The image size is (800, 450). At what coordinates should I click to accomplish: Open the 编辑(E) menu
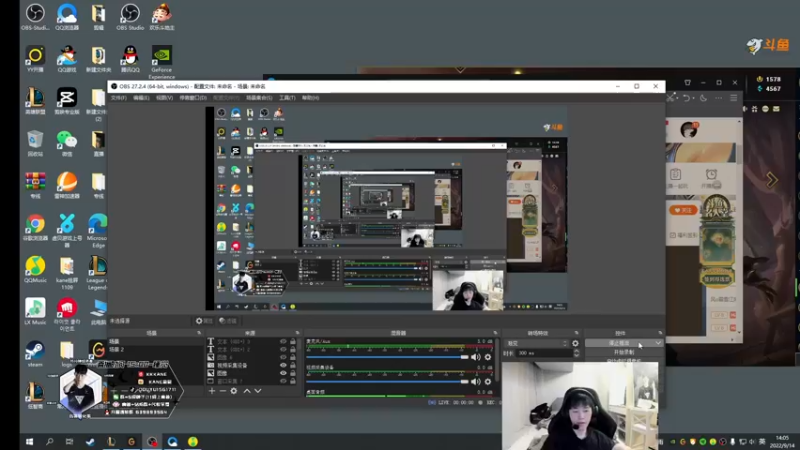point(141,98)
